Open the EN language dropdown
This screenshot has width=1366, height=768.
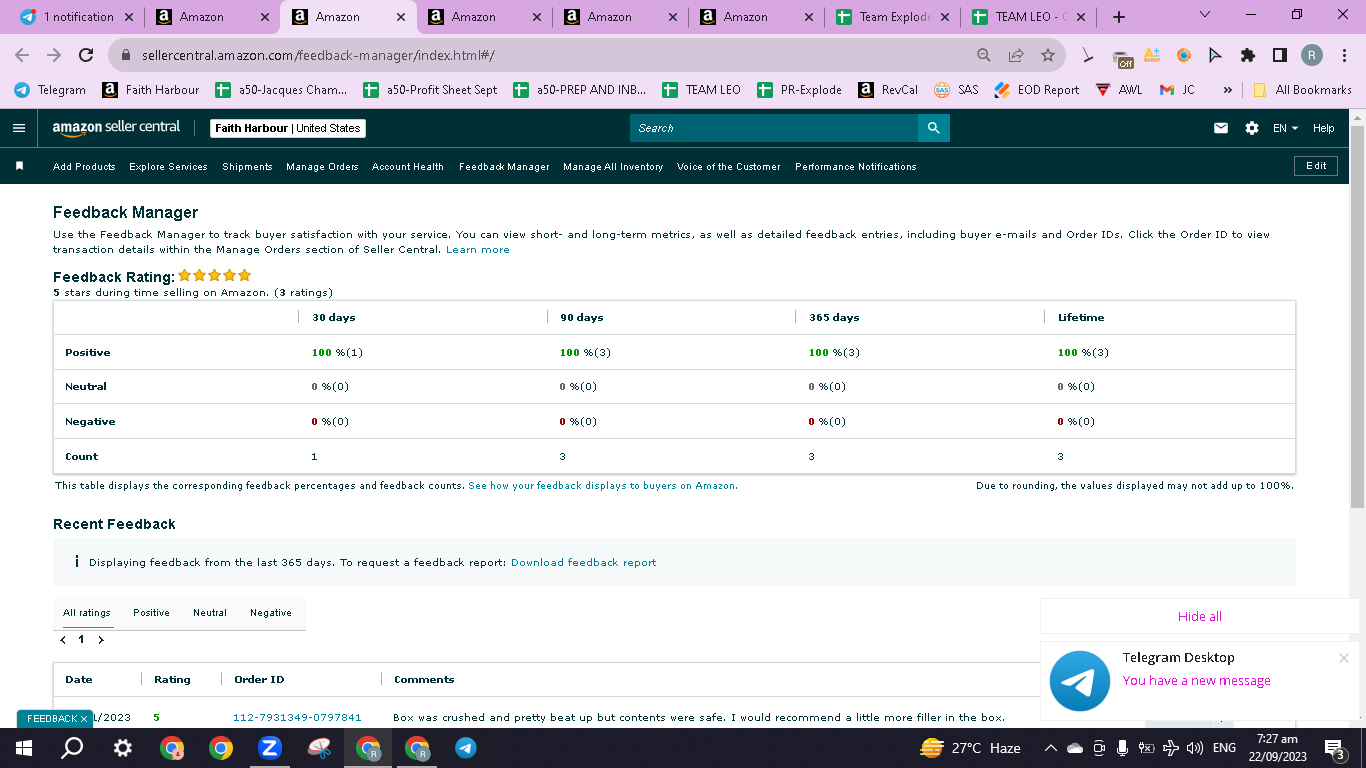(x=1285, y=128)
